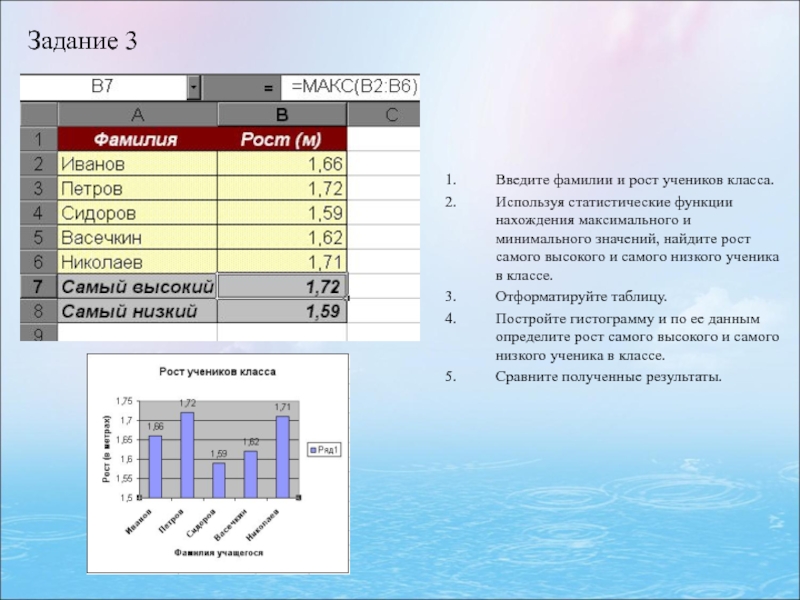The height and width of the screenshot is (600, 800).
Task: Select the Самый низкий value cell 1,59
Action: (x=282, y=311)
